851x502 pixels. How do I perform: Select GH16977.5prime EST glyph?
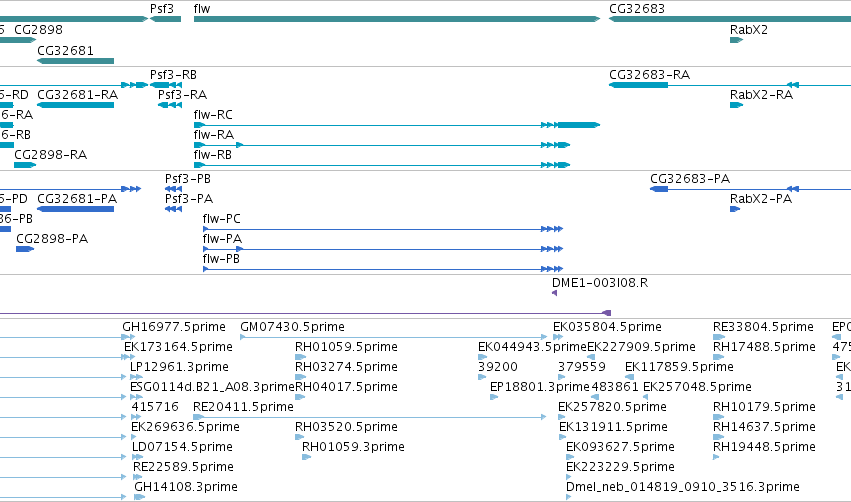point(129,337)
